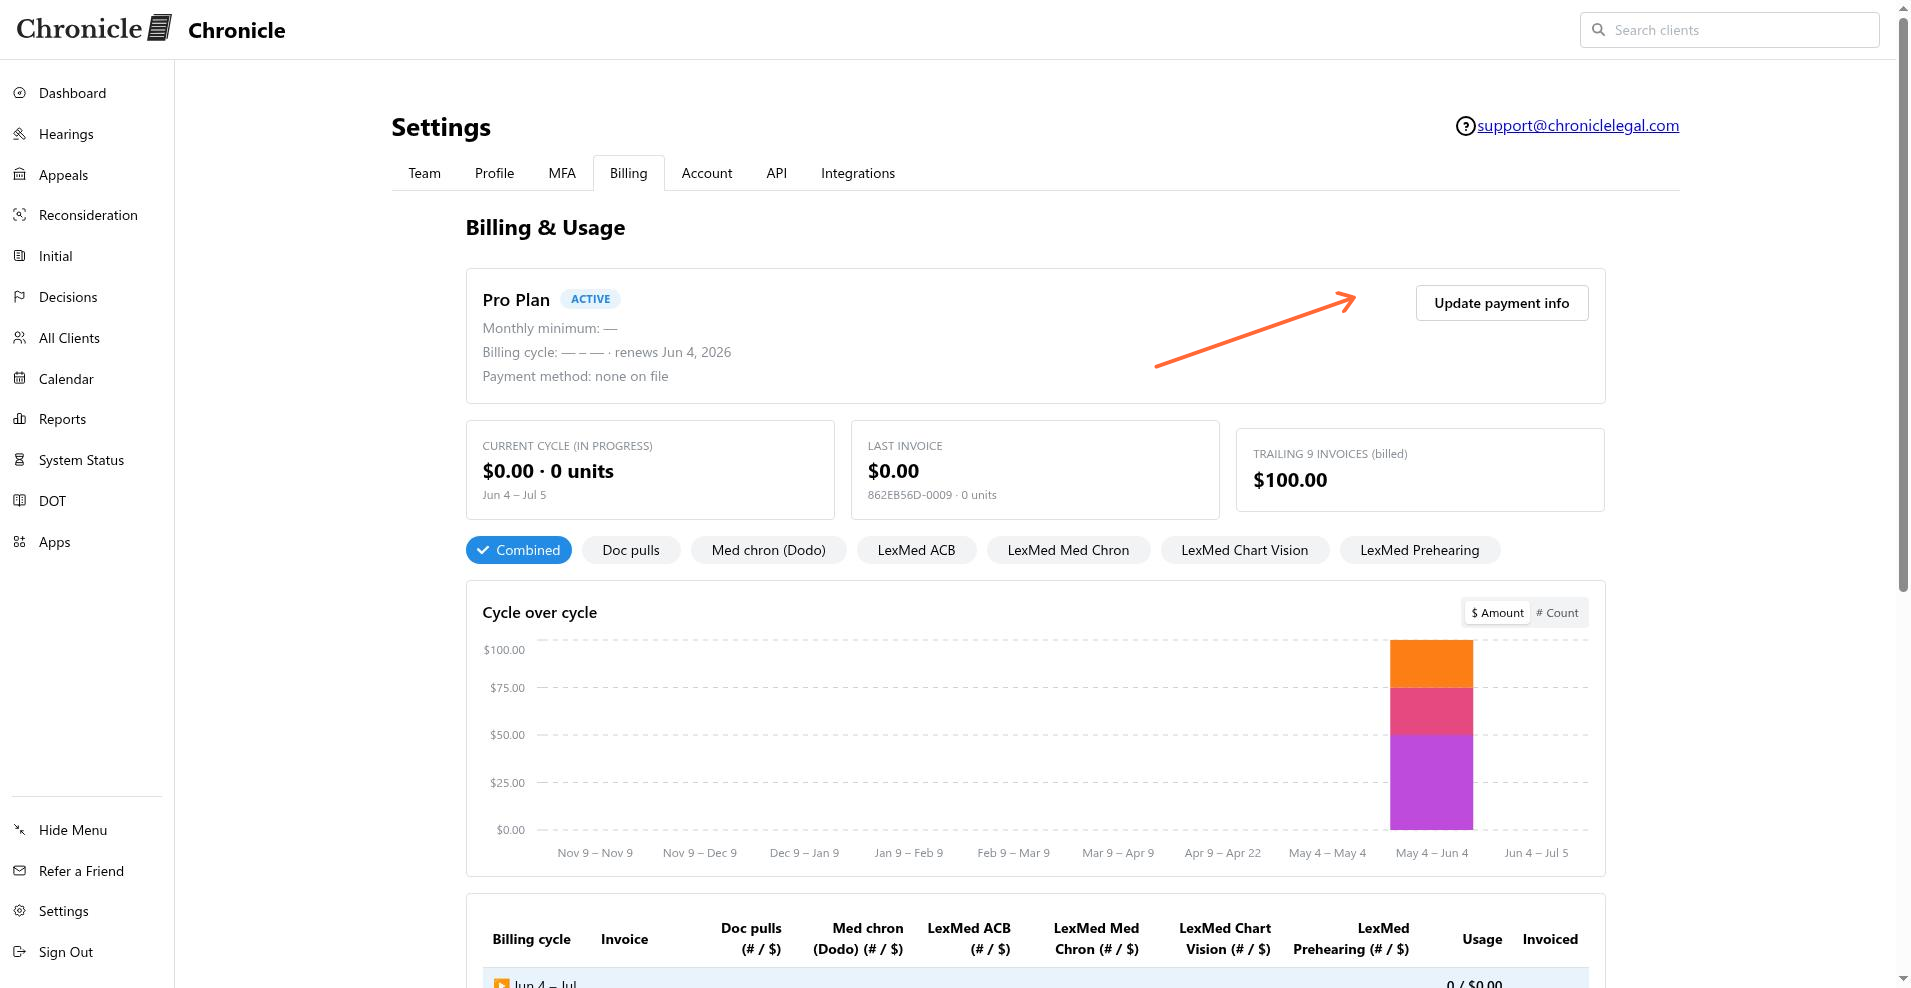Image resolution: width=1911 pixels, height=988 pixels.
Task: Expand the Jun 4 billing cycle row
Action: tap(501, 984)
